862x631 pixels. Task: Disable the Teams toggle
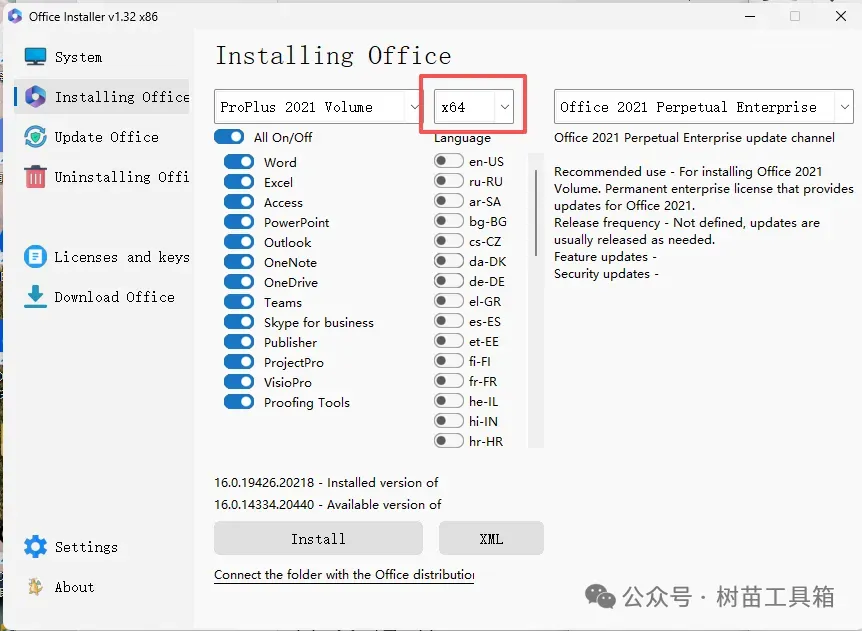(239, 302)
